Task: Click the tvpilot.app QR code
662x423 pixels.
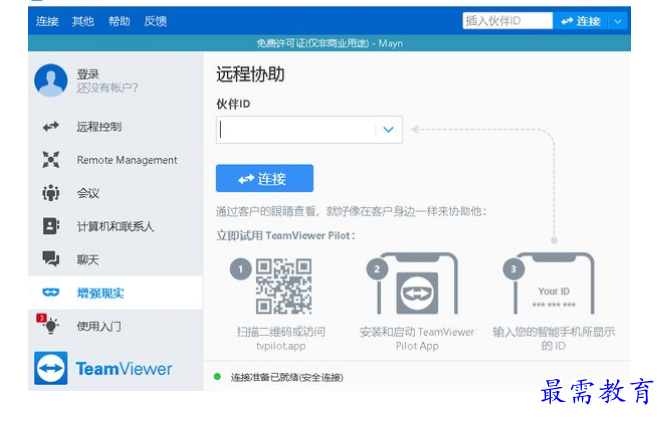Action: [284, 286]
